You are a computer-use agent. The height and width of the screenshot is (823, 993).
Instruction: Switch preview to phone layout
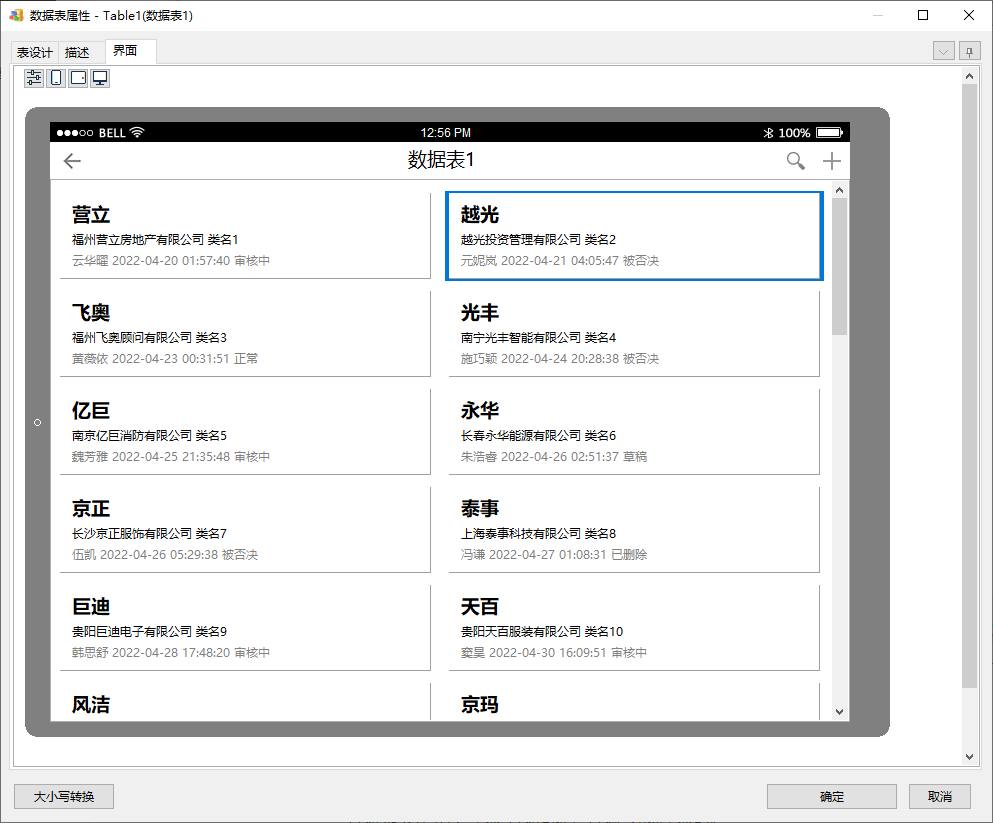(x=56, y=78)
